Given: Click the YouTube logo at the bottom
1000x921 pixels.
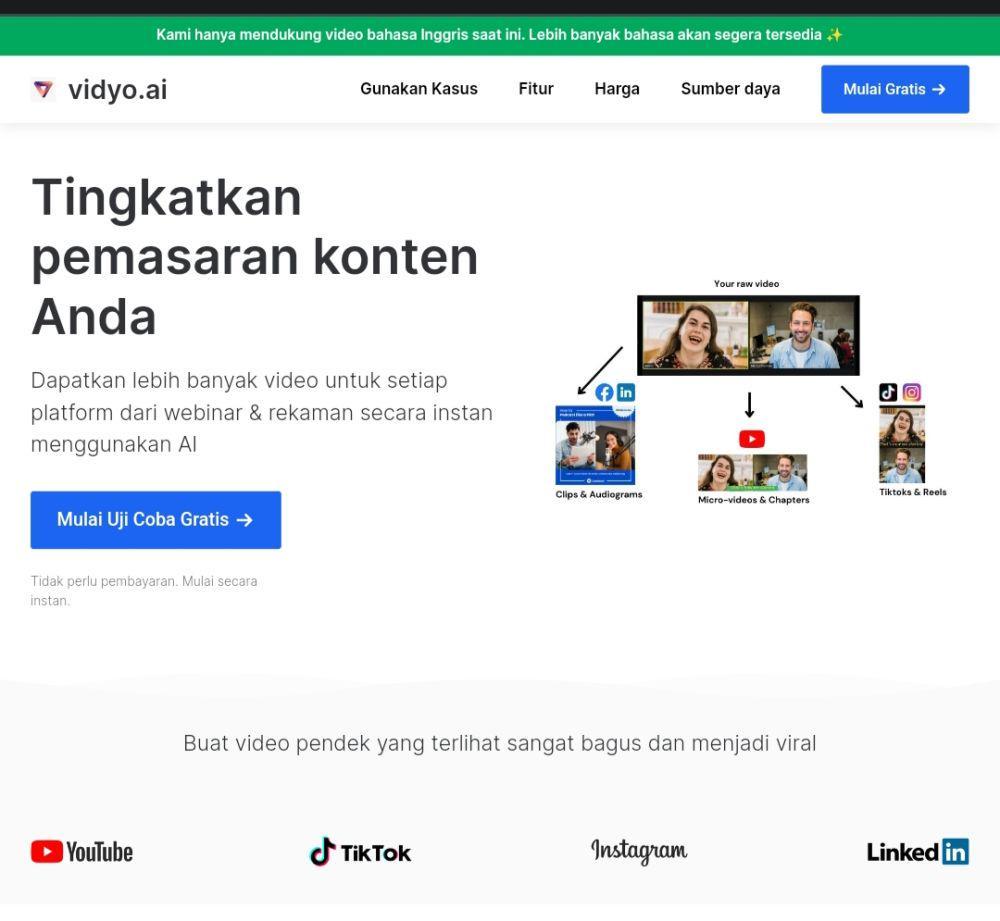Looking at the screenshot, I should (x=82, y=852).
